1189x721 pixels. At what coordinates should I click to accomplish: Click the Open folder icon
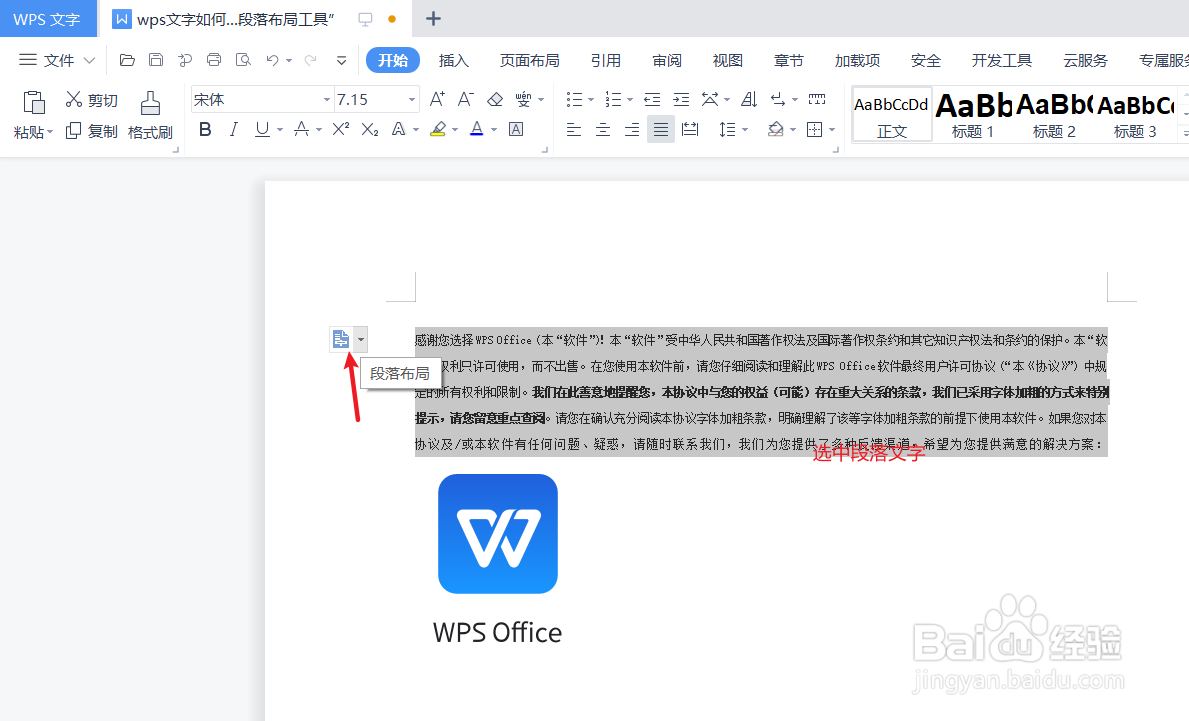(127, 60)
